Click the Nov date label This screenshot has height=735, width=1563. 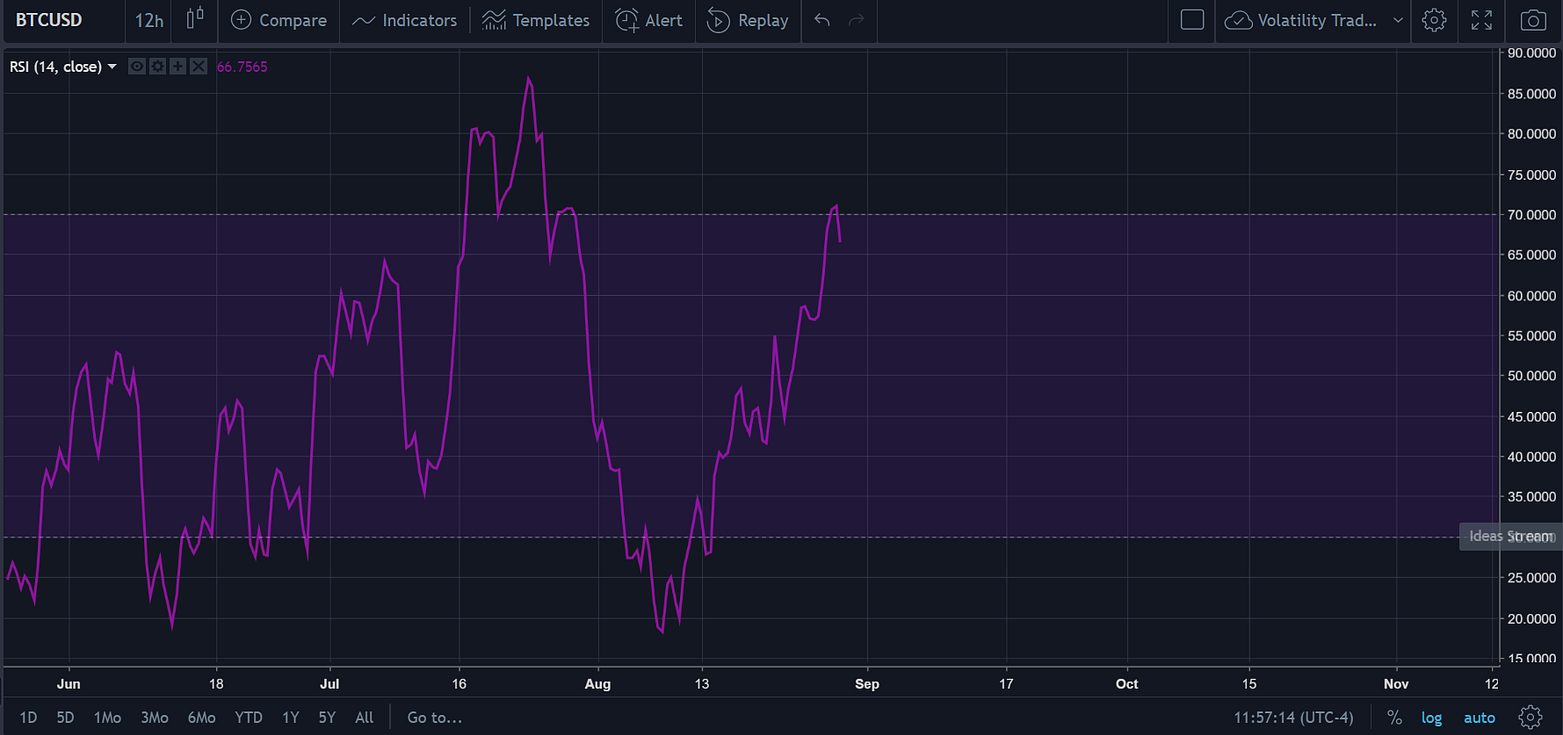click(1396, 684)
